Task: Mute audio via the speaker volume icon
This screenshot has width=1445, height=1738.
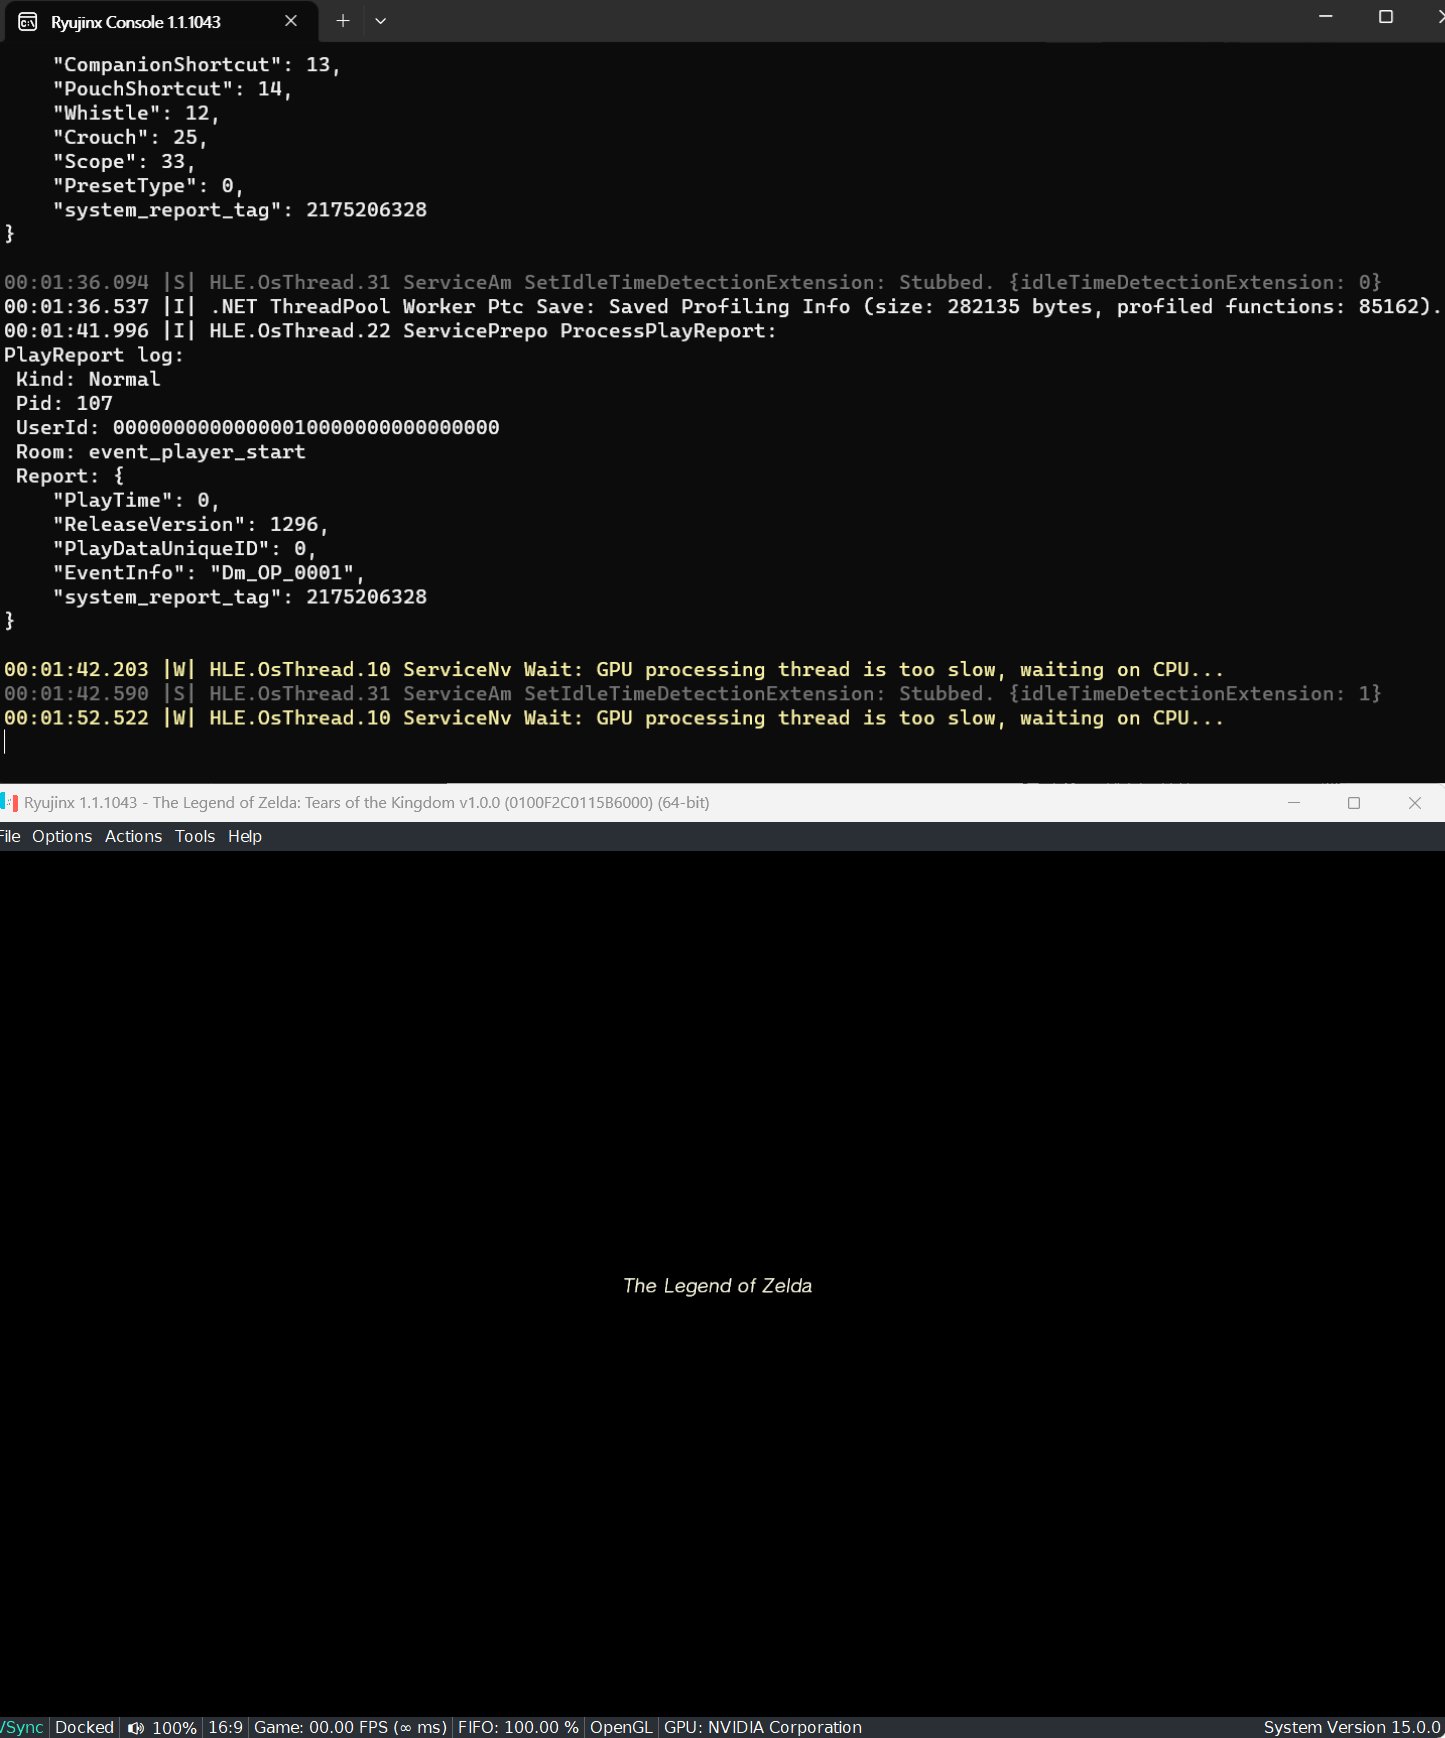Action: pyautogui.click(x=136, y=1728)
